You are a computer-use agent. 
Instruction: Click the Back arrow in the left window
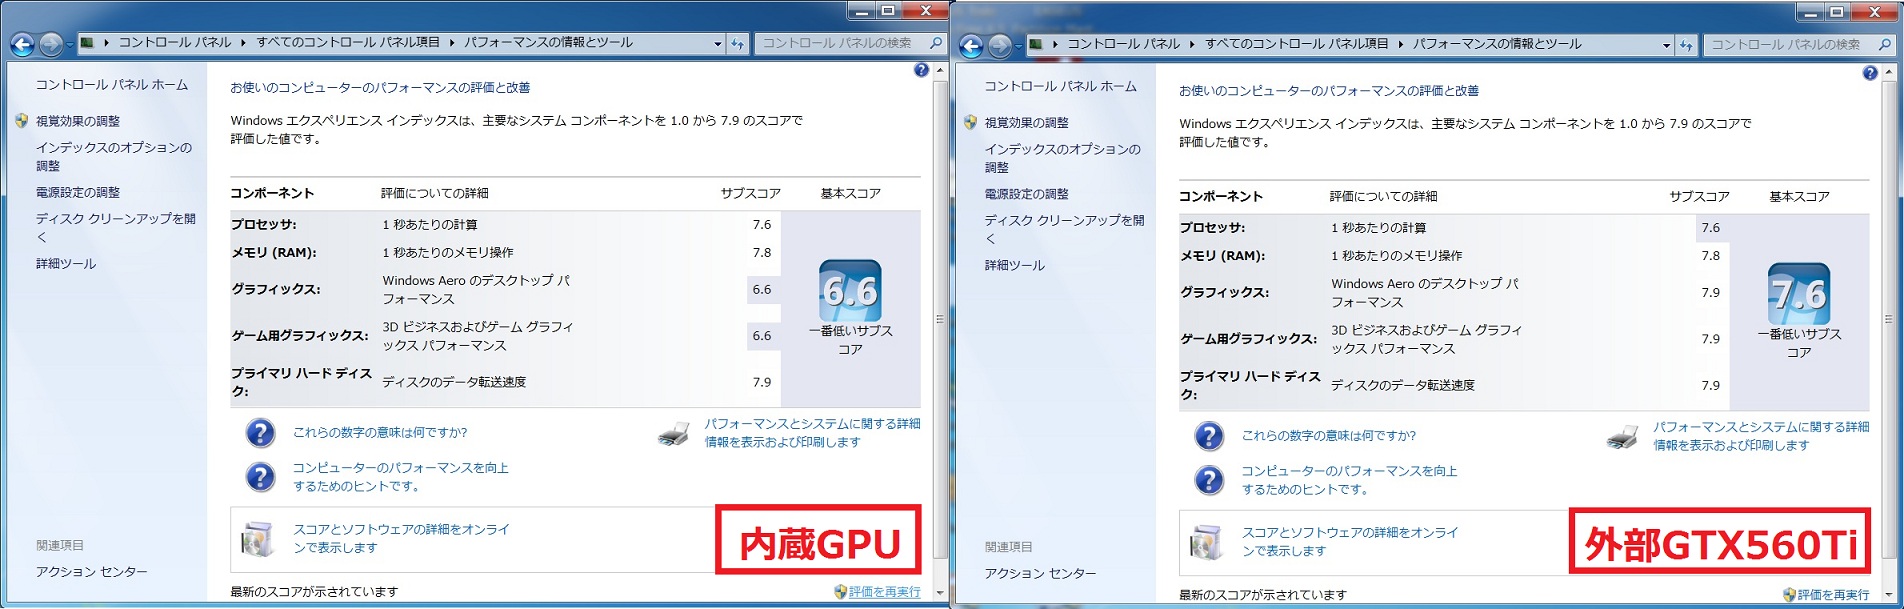pos(22,44)
